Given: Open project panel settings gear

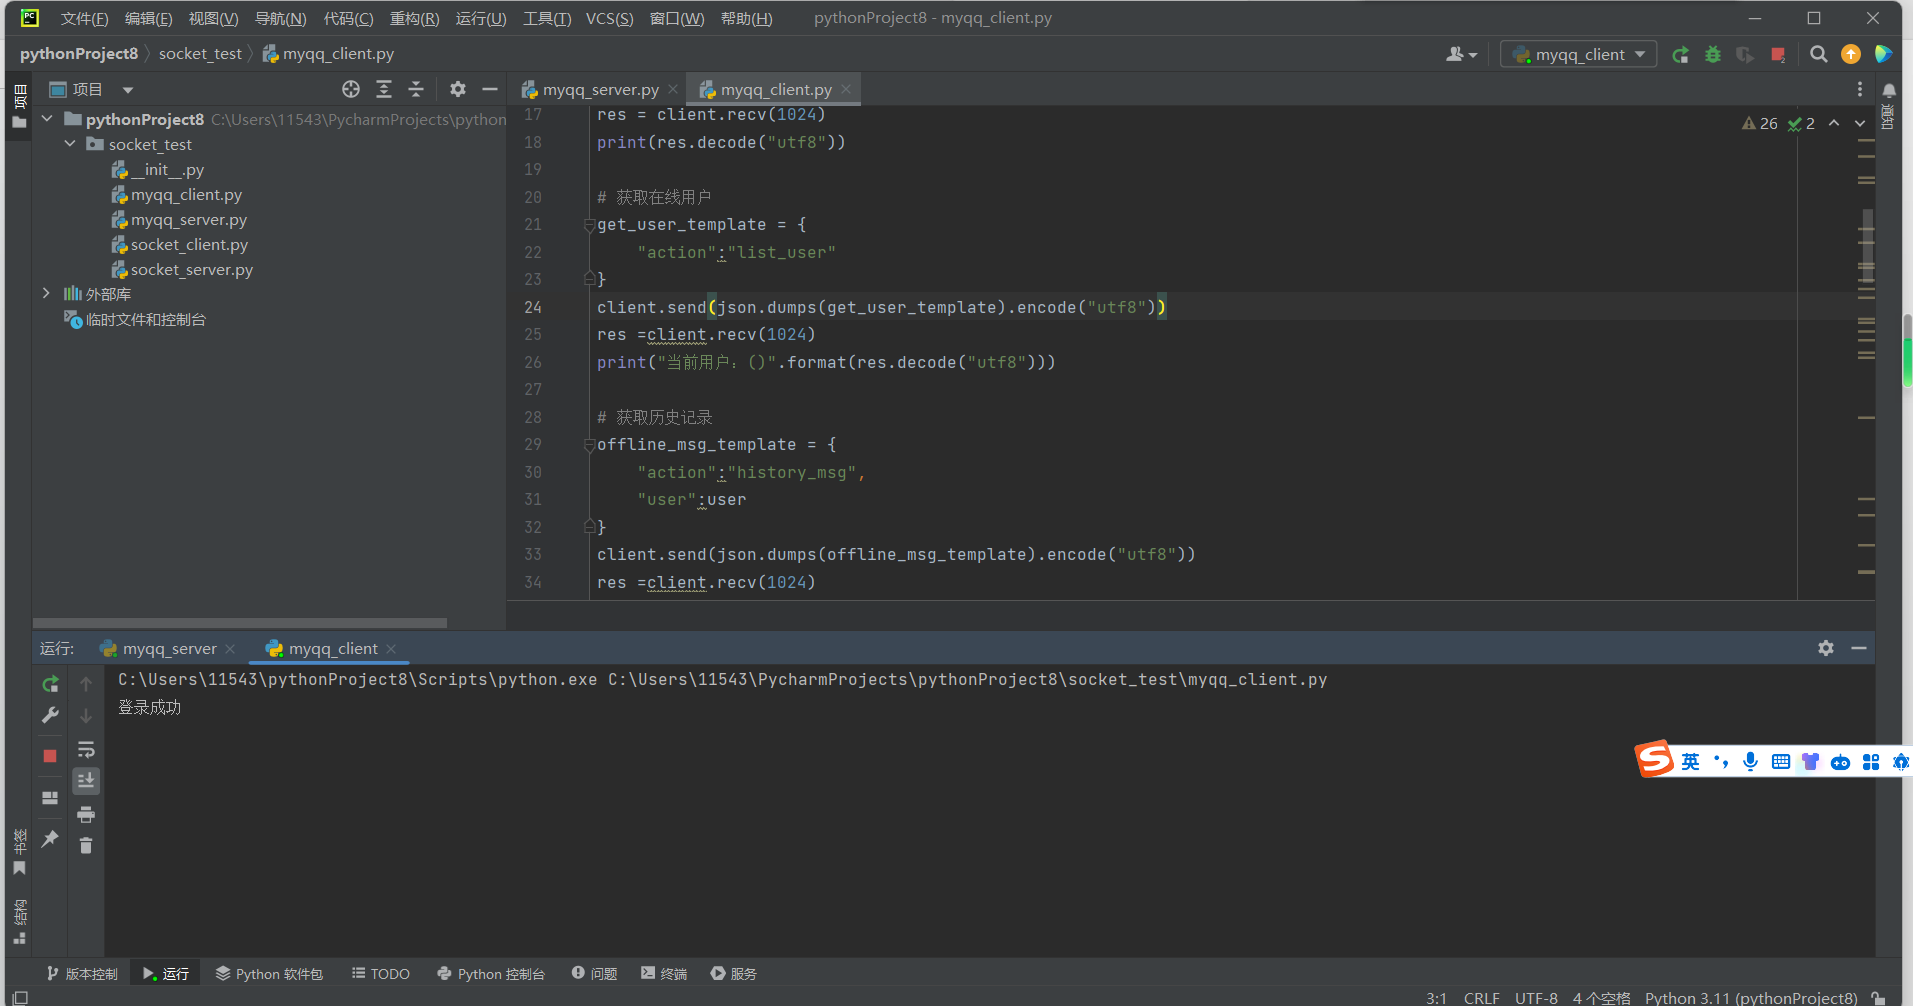Looking at the screenshot, I should coord(458,90).
